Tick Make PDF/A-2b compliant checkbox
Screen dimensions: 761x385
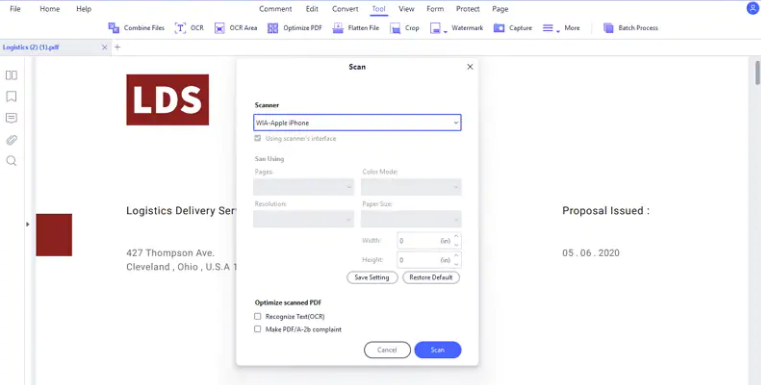tap(258, 329)
